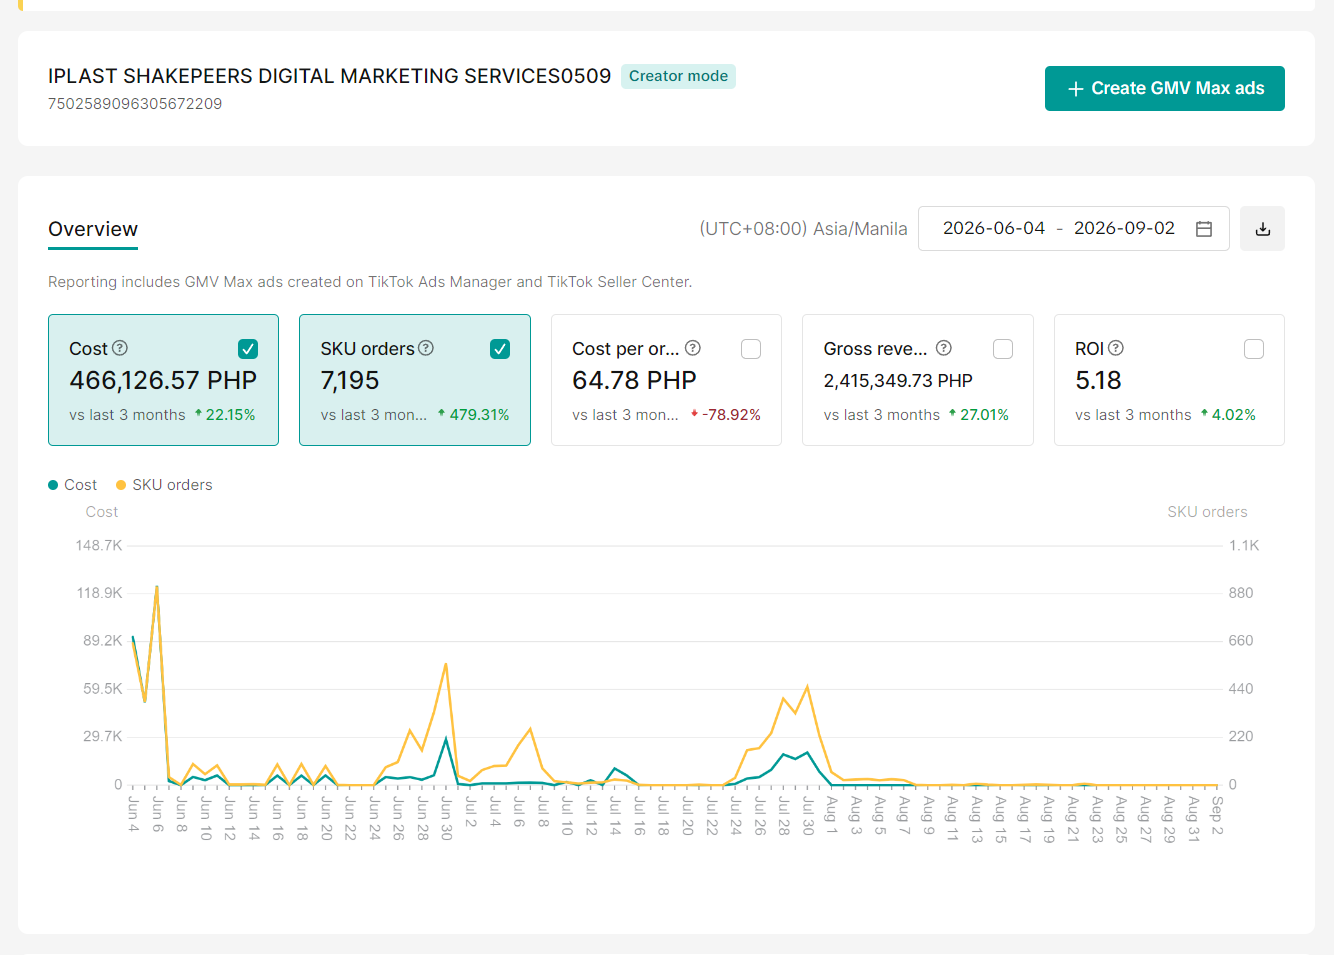1334x955 pixels.
Task: Click the Create GMV Max ads button
Action: coord(1164,88)
